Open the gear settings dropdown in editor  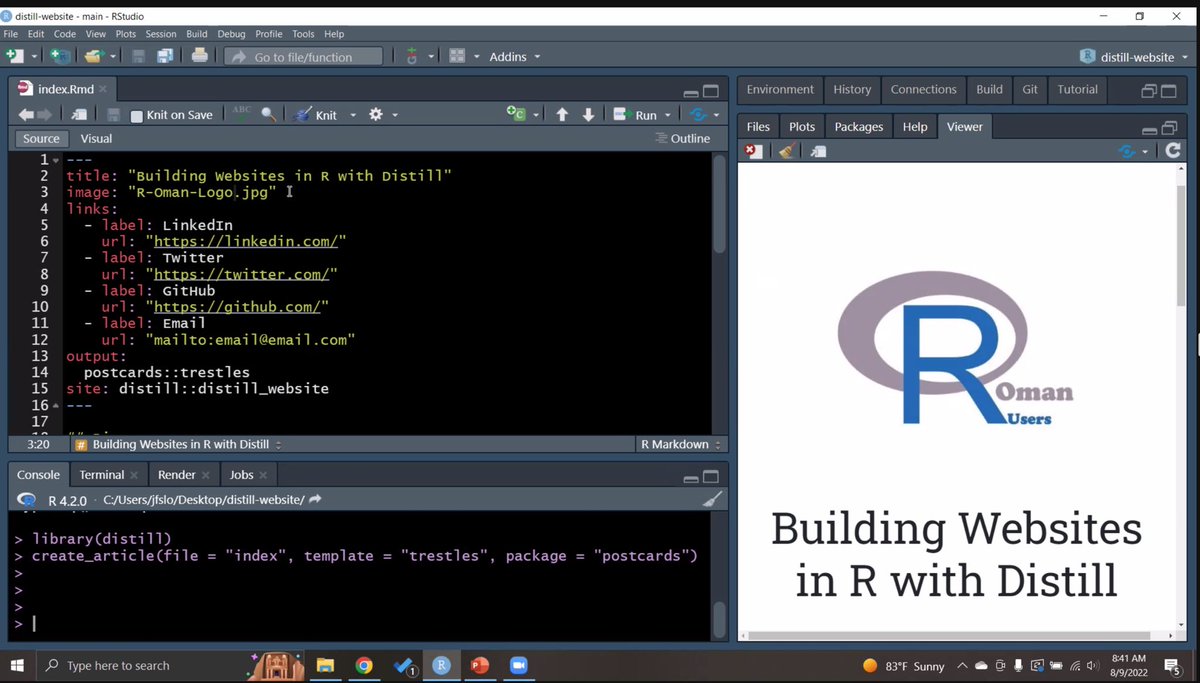[x=383, y=115]
